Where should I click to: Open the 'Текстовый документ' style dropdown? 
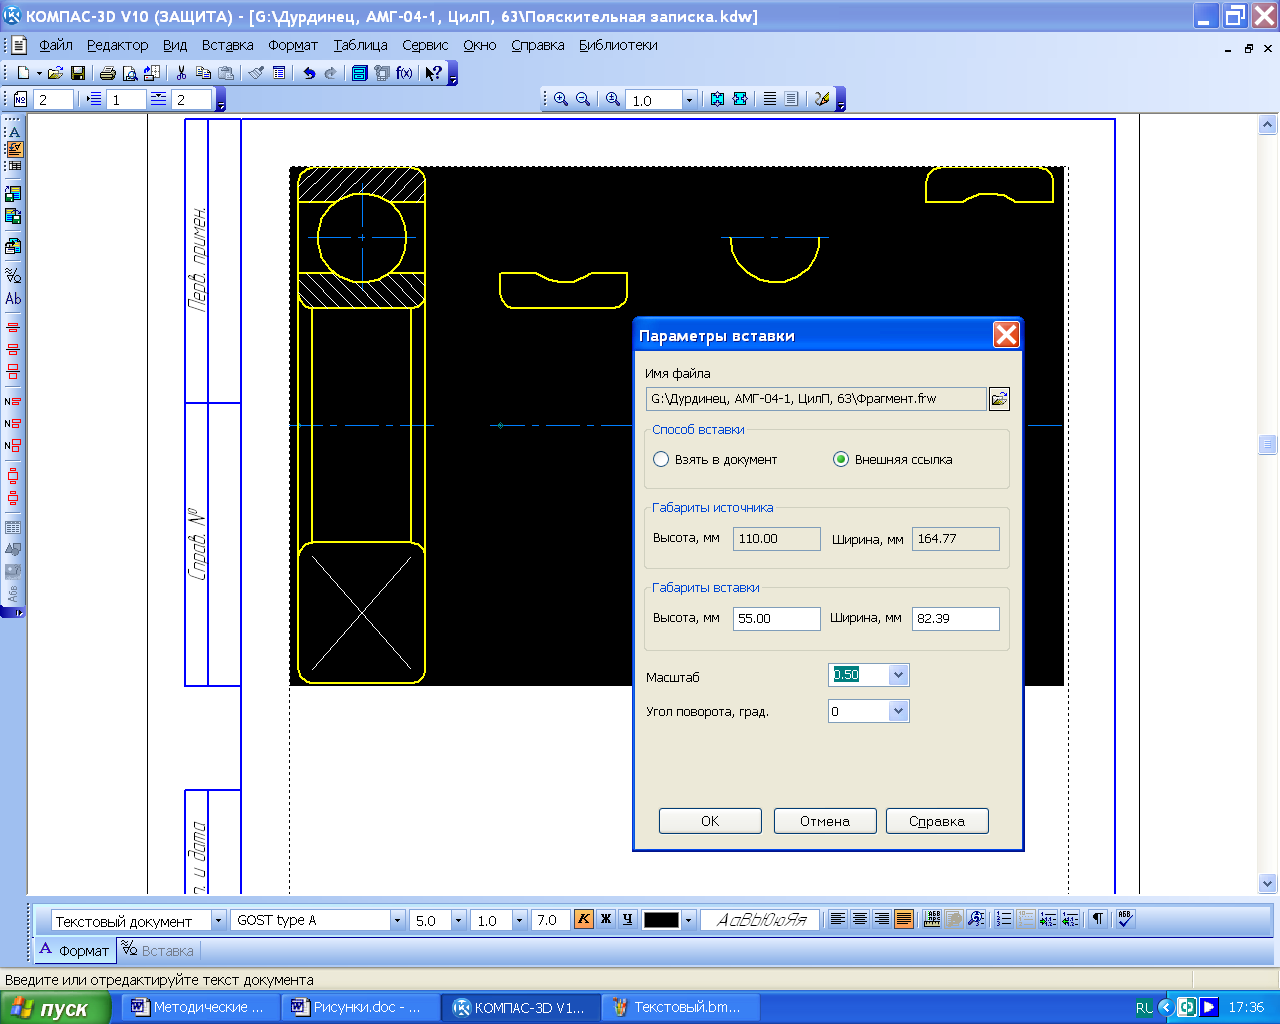(218, 920)
